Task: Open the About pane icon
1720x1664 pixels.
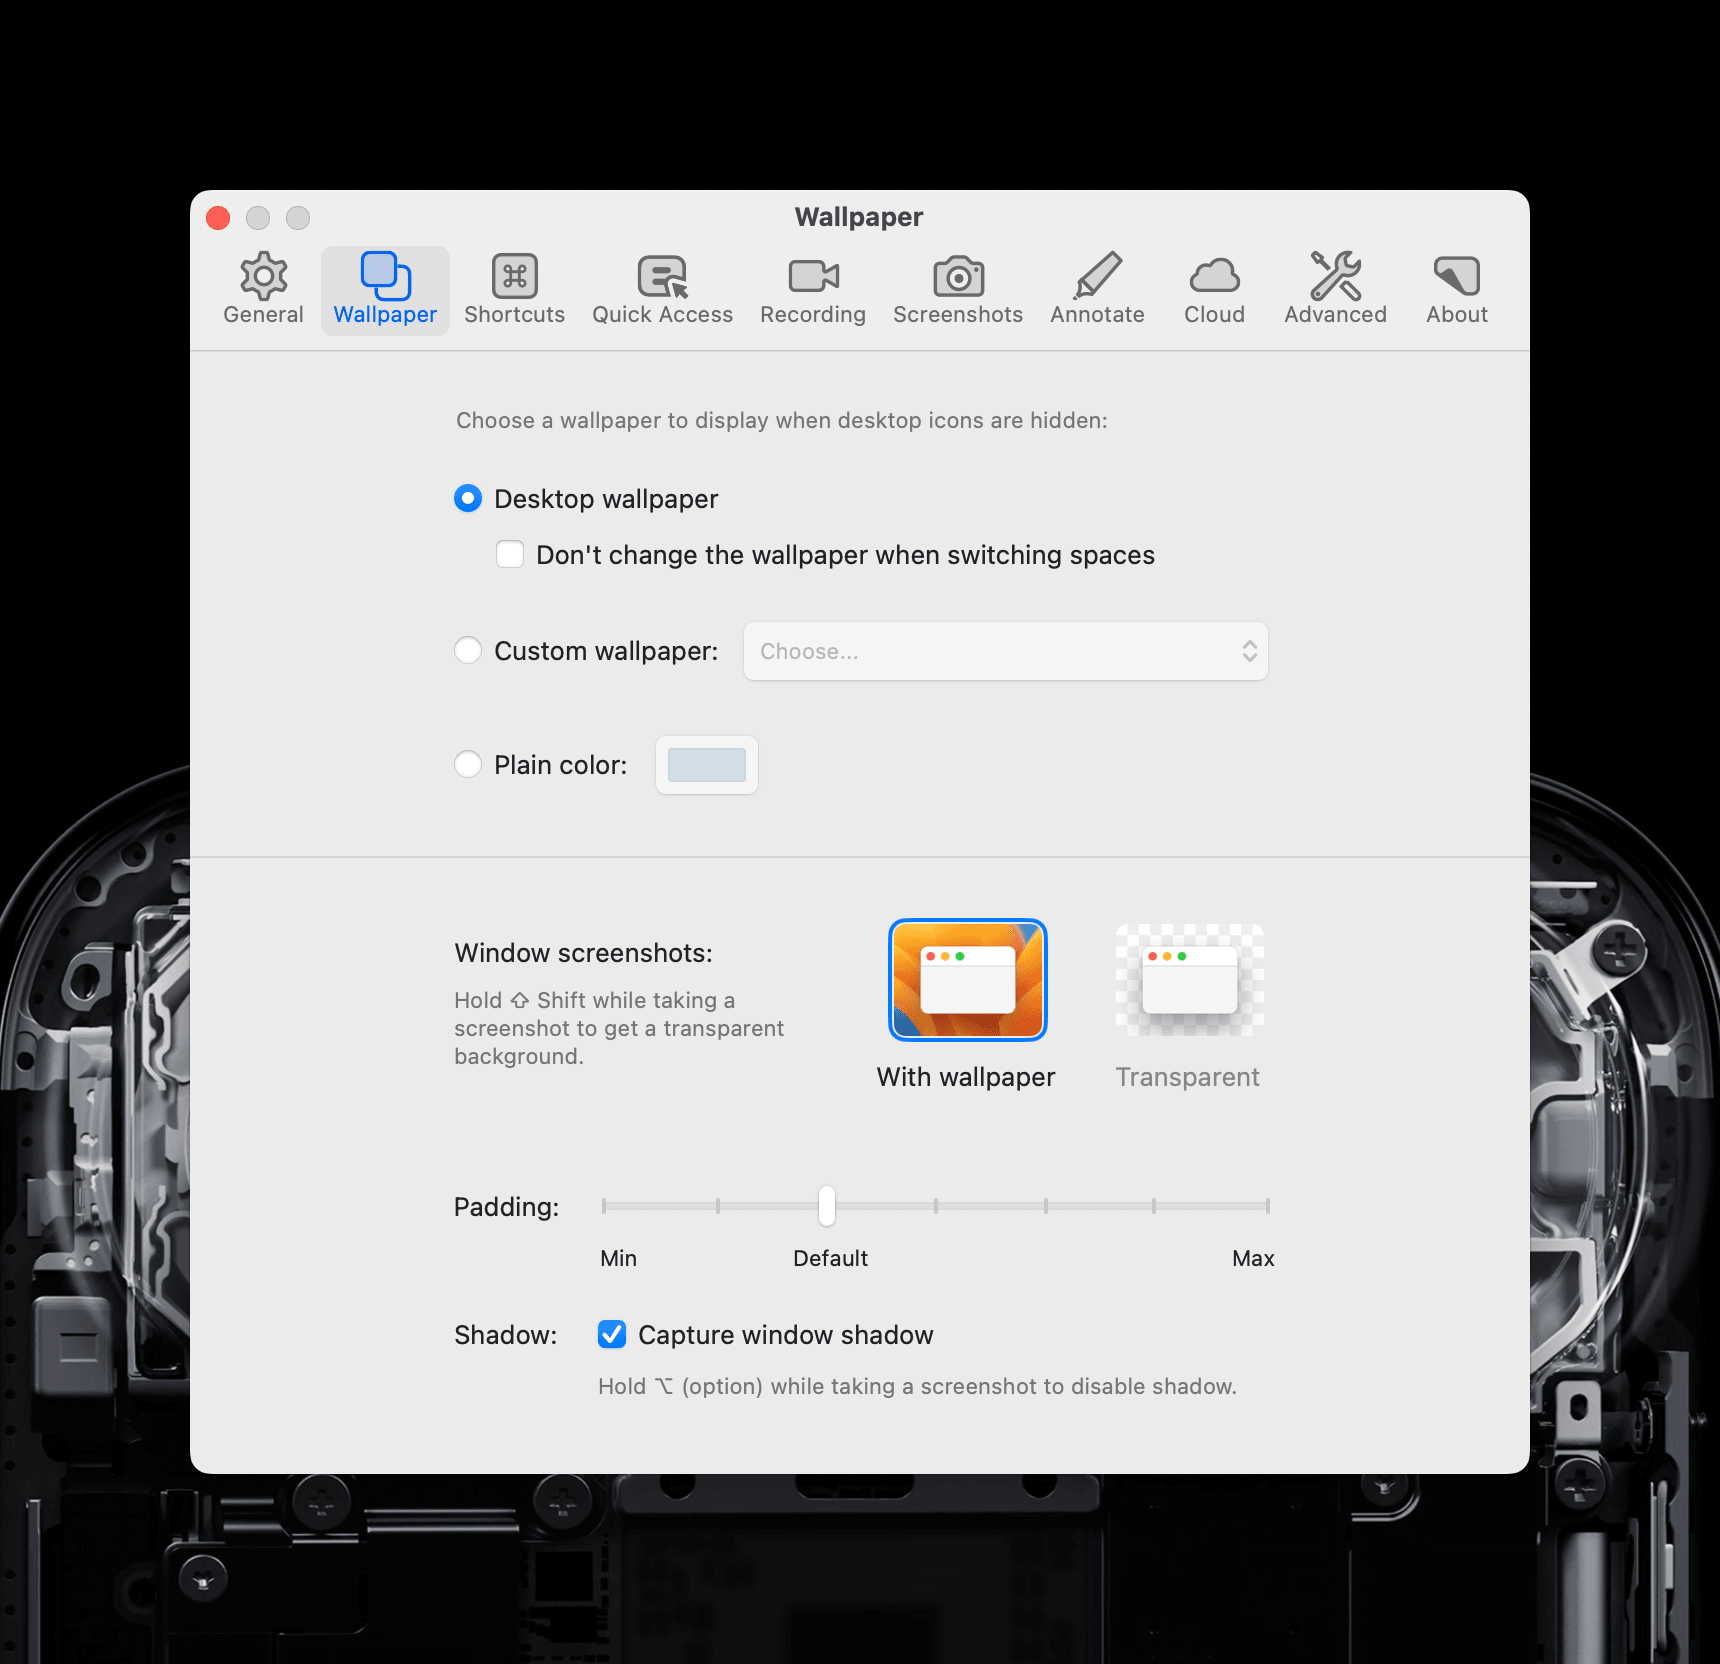Action: coord(1456,276)
